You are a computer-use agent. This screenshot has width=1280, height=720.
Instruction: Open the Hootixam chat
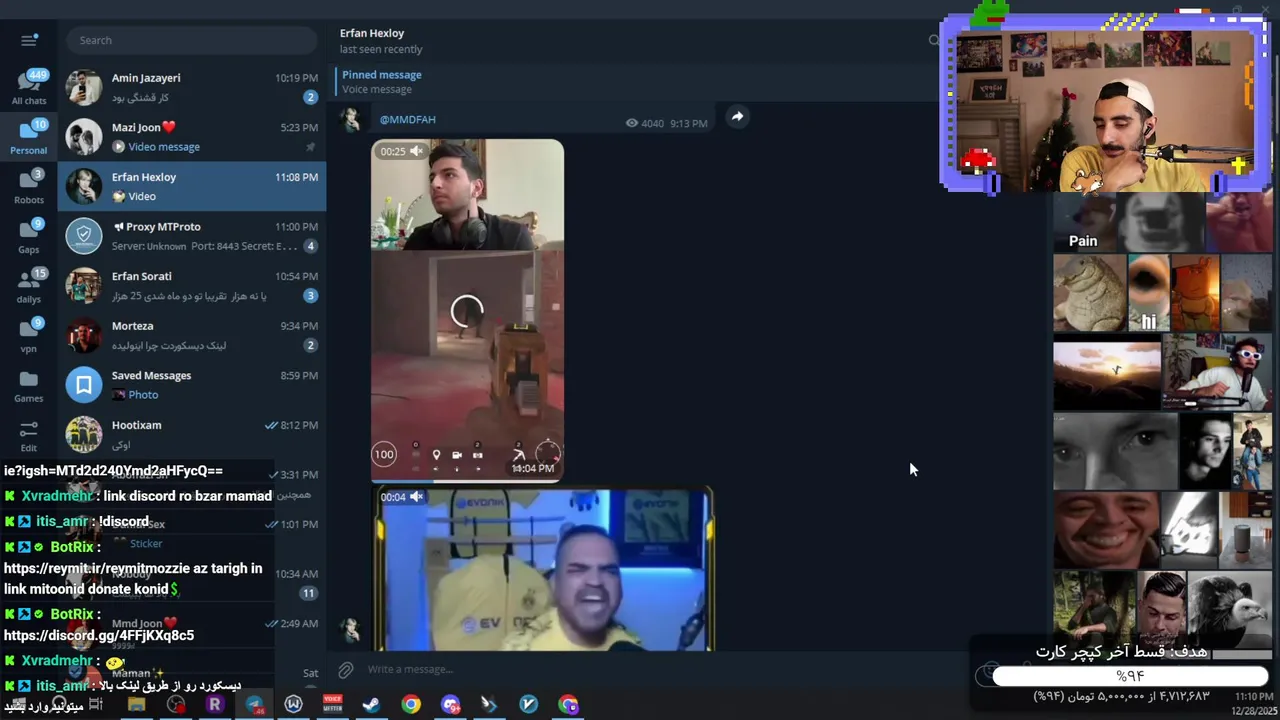[x=192, y=434]
